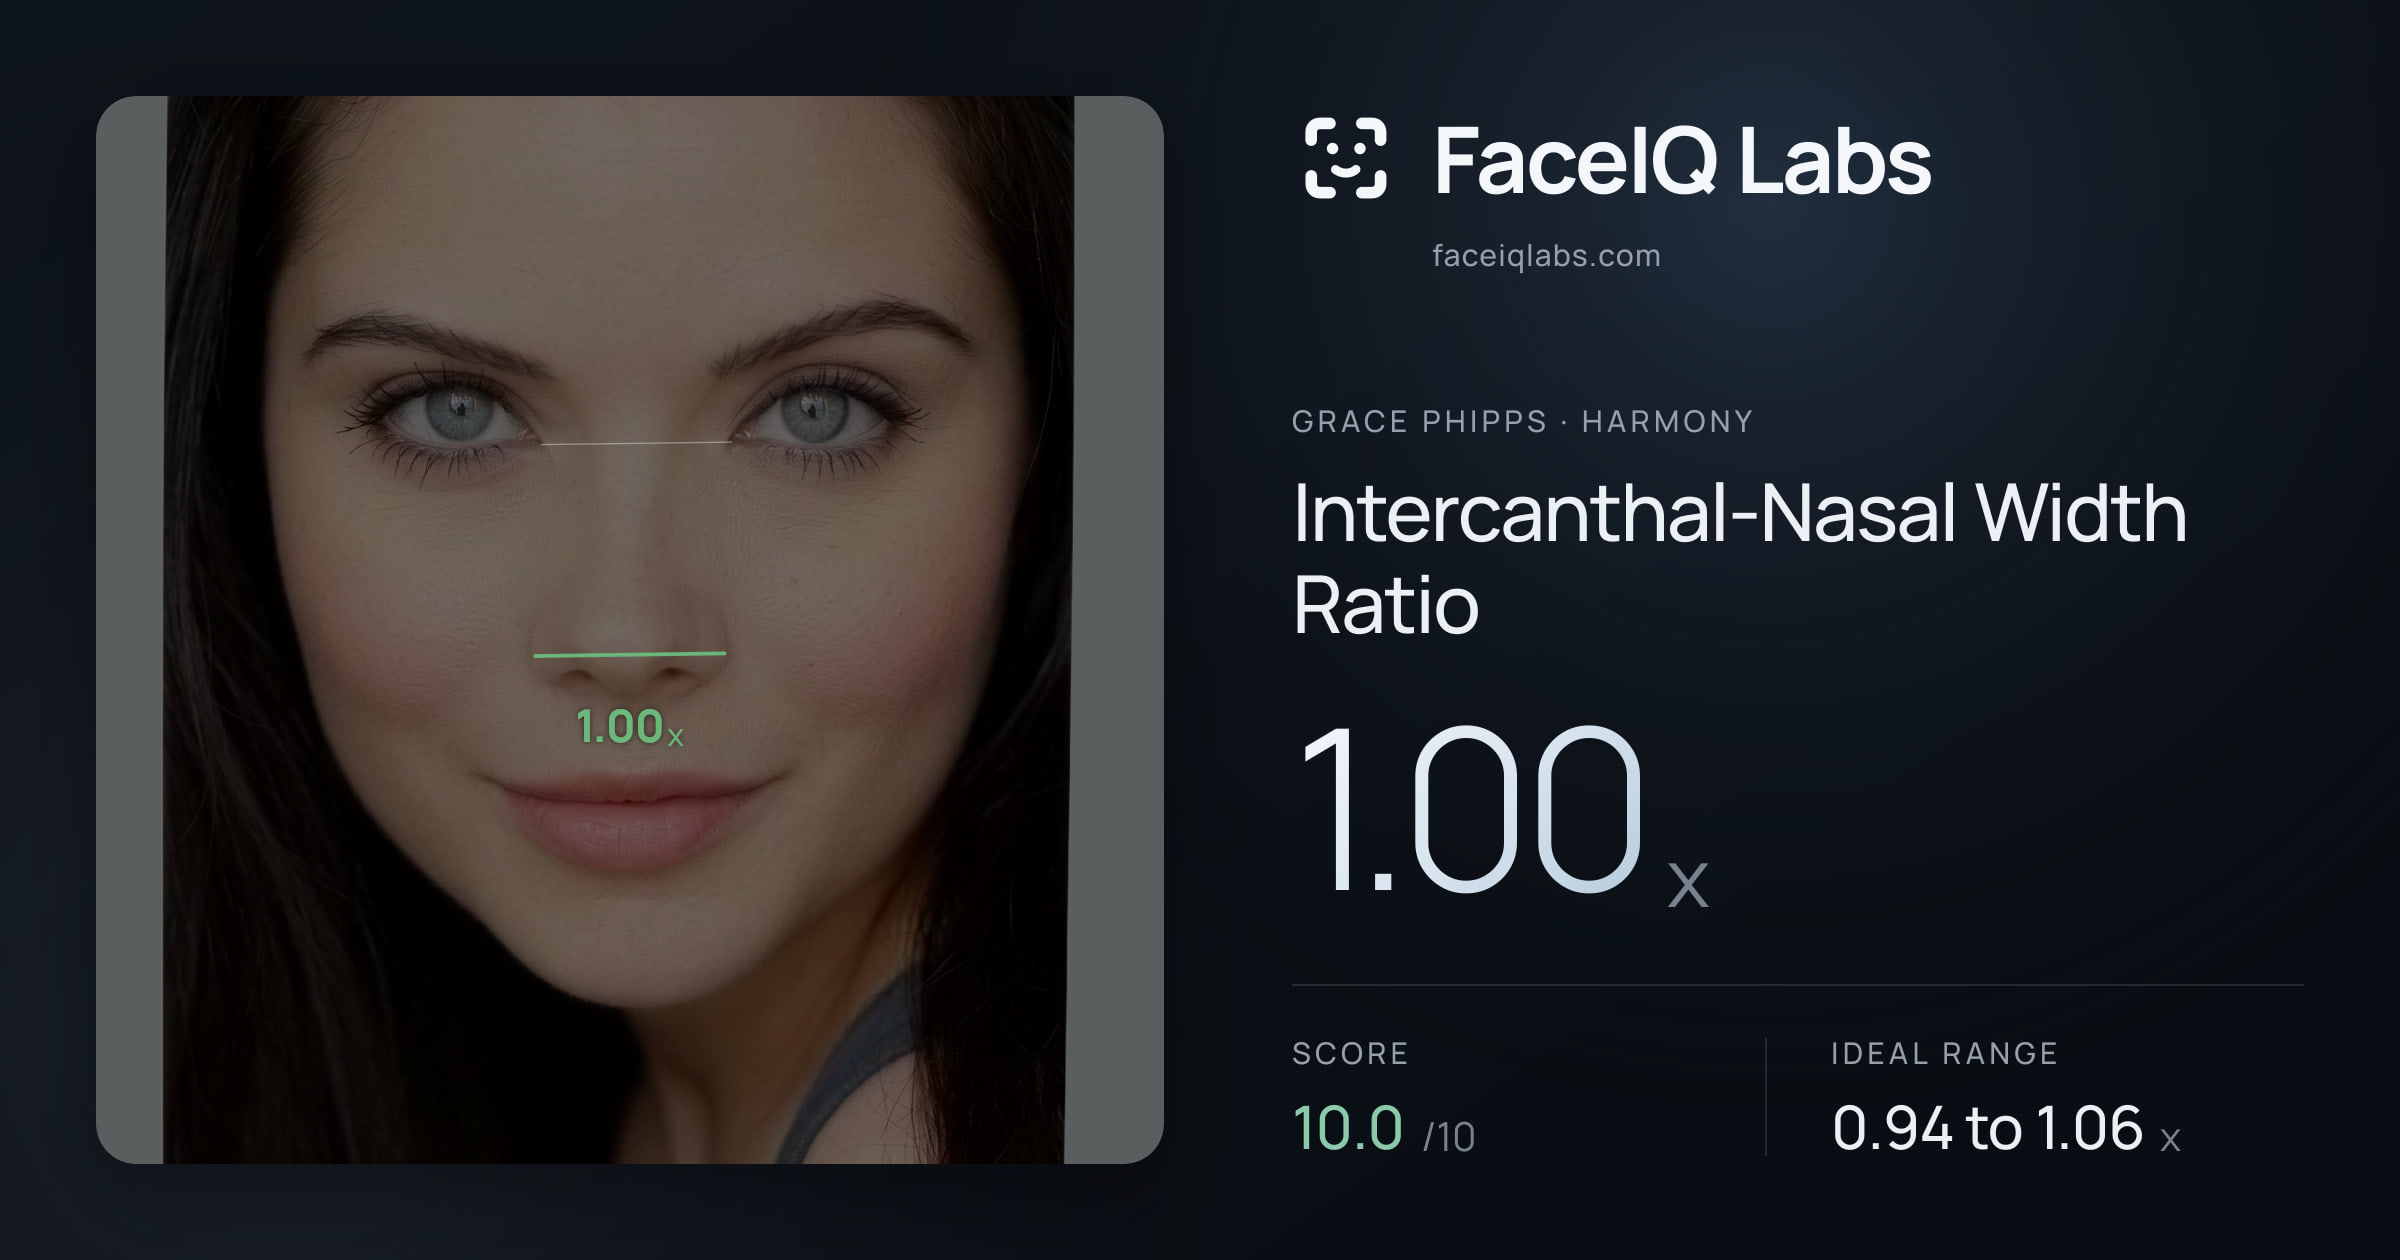Viewport: 2400px width, 1260px height.
Task: Click the SCORE label
Action: (1350, 1053)
